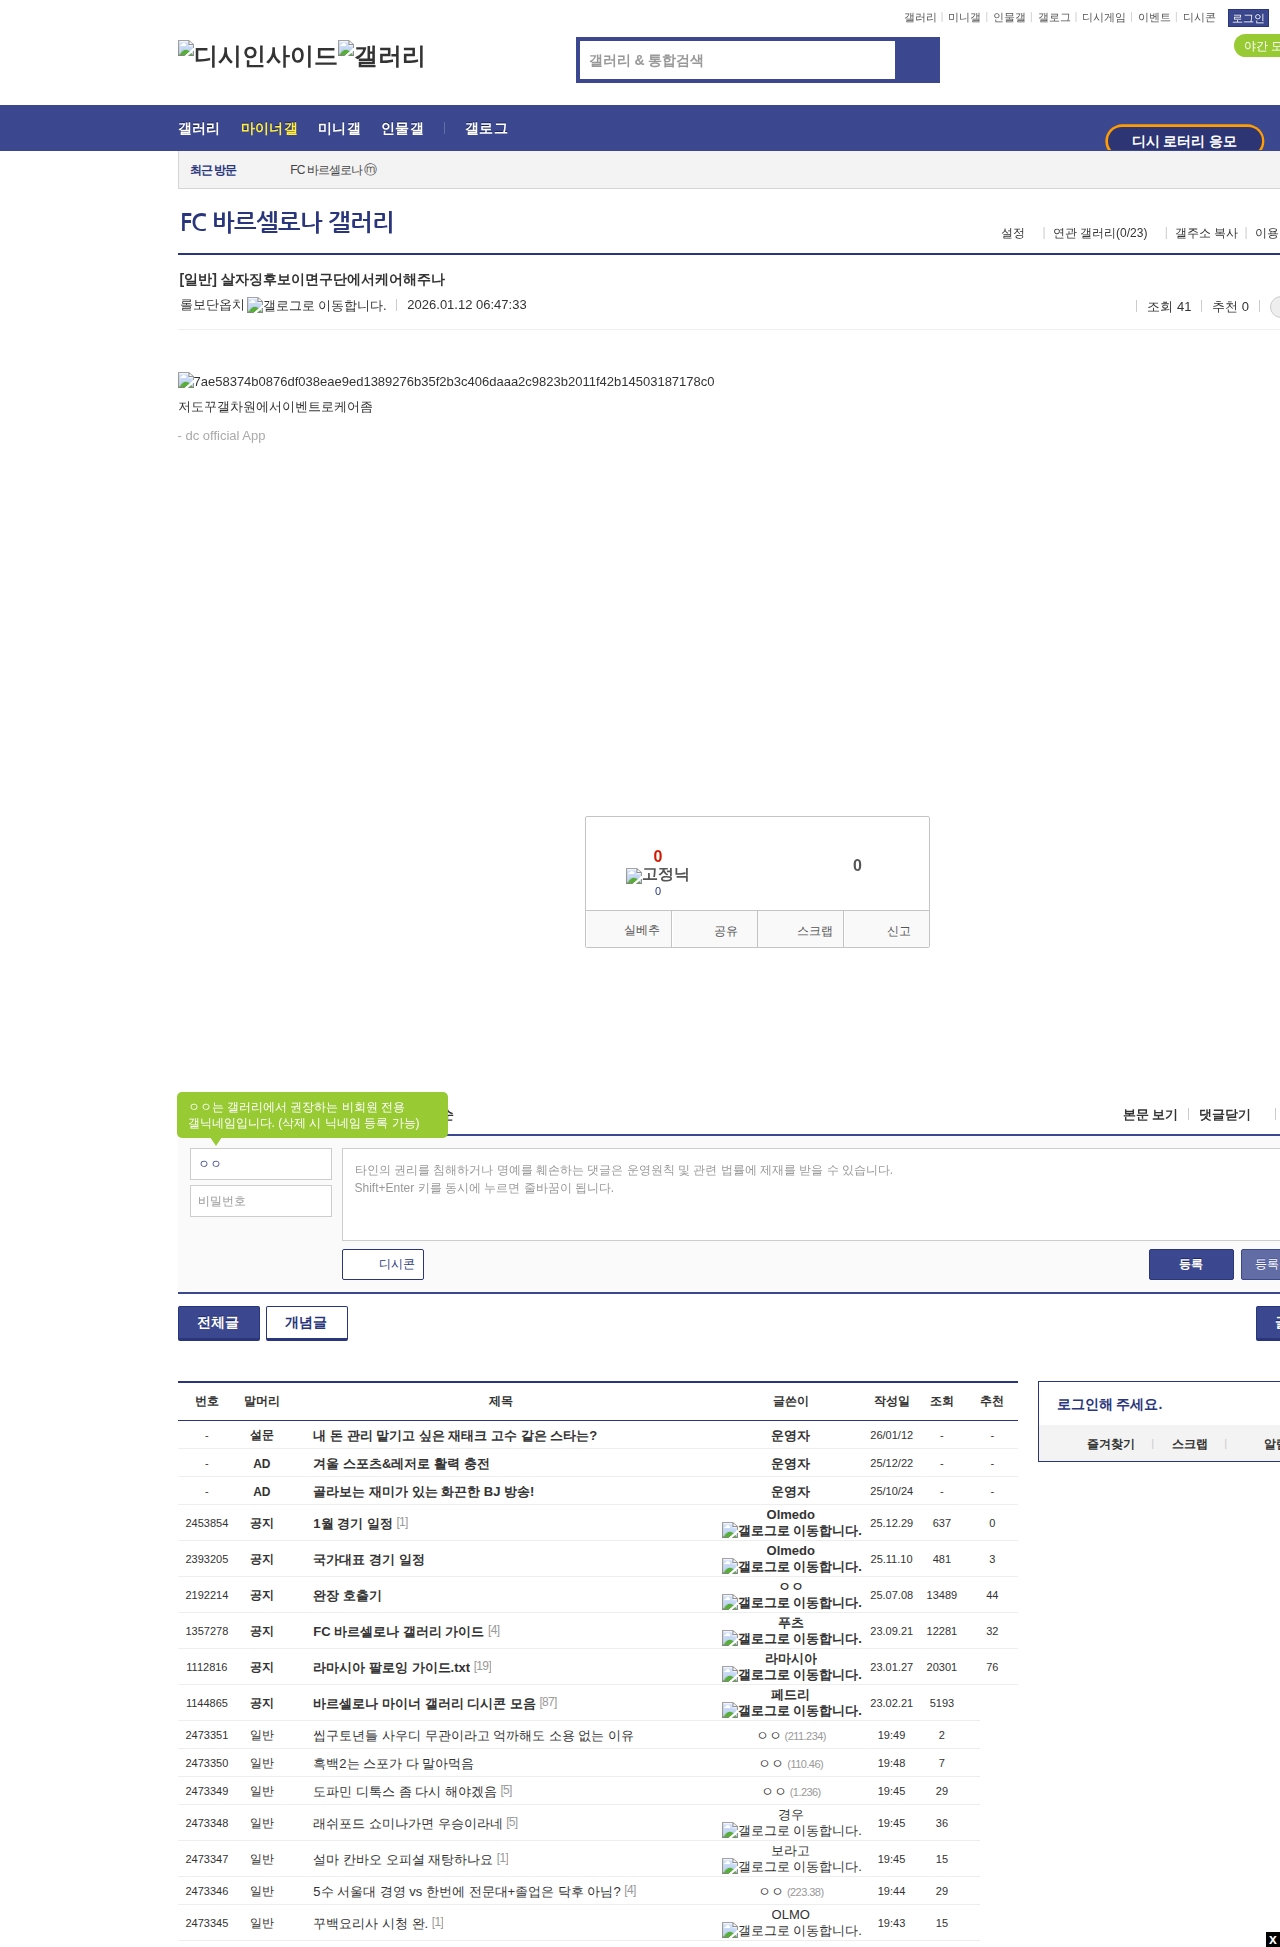Click the FC 바르셀로나 갤러리 title
The image size is (1280, 1947).
coord(287,222)
